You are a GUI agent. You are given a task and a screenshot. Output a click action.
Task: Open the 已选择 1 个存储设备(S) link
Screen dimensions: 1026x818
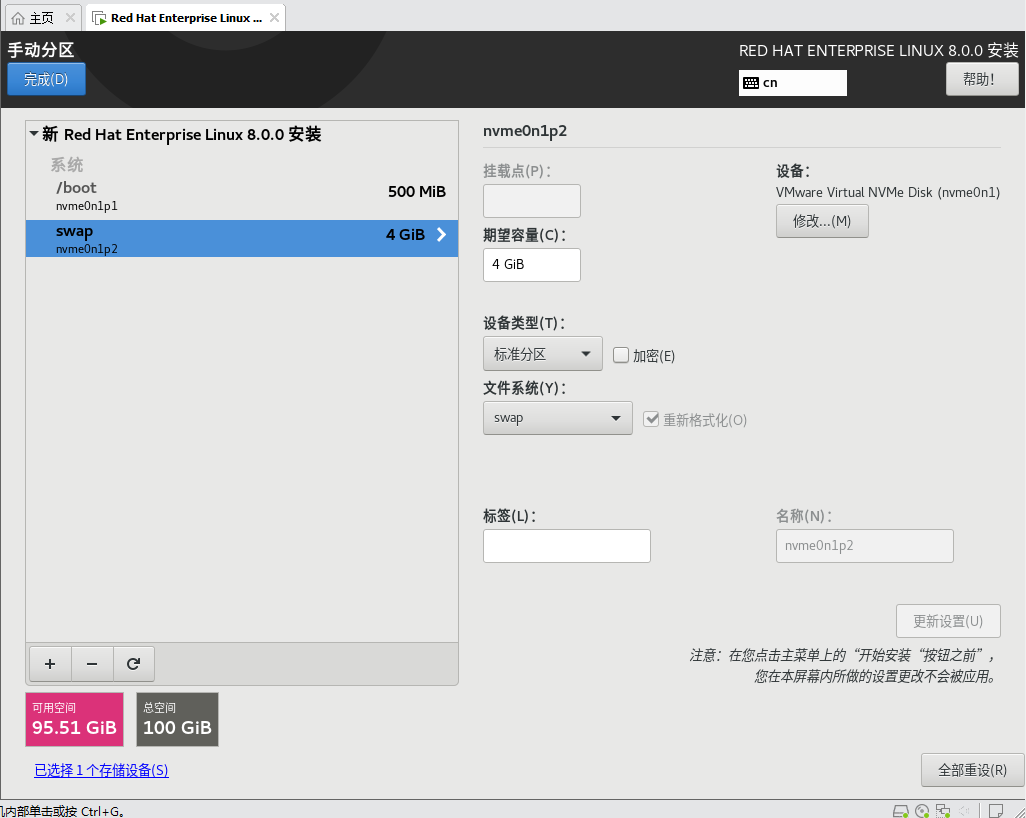tap(101, 770)
